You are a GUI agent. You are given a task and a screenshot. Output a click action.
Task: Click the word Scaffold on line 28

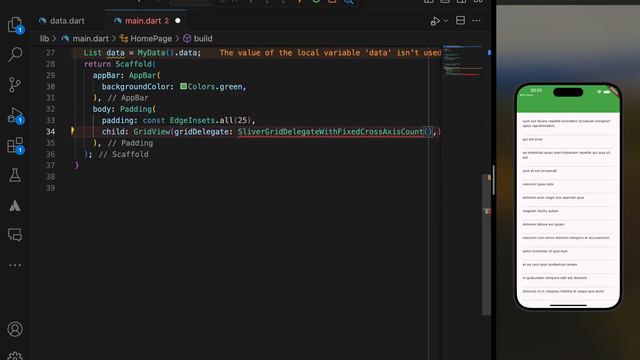tap(133, 64)
